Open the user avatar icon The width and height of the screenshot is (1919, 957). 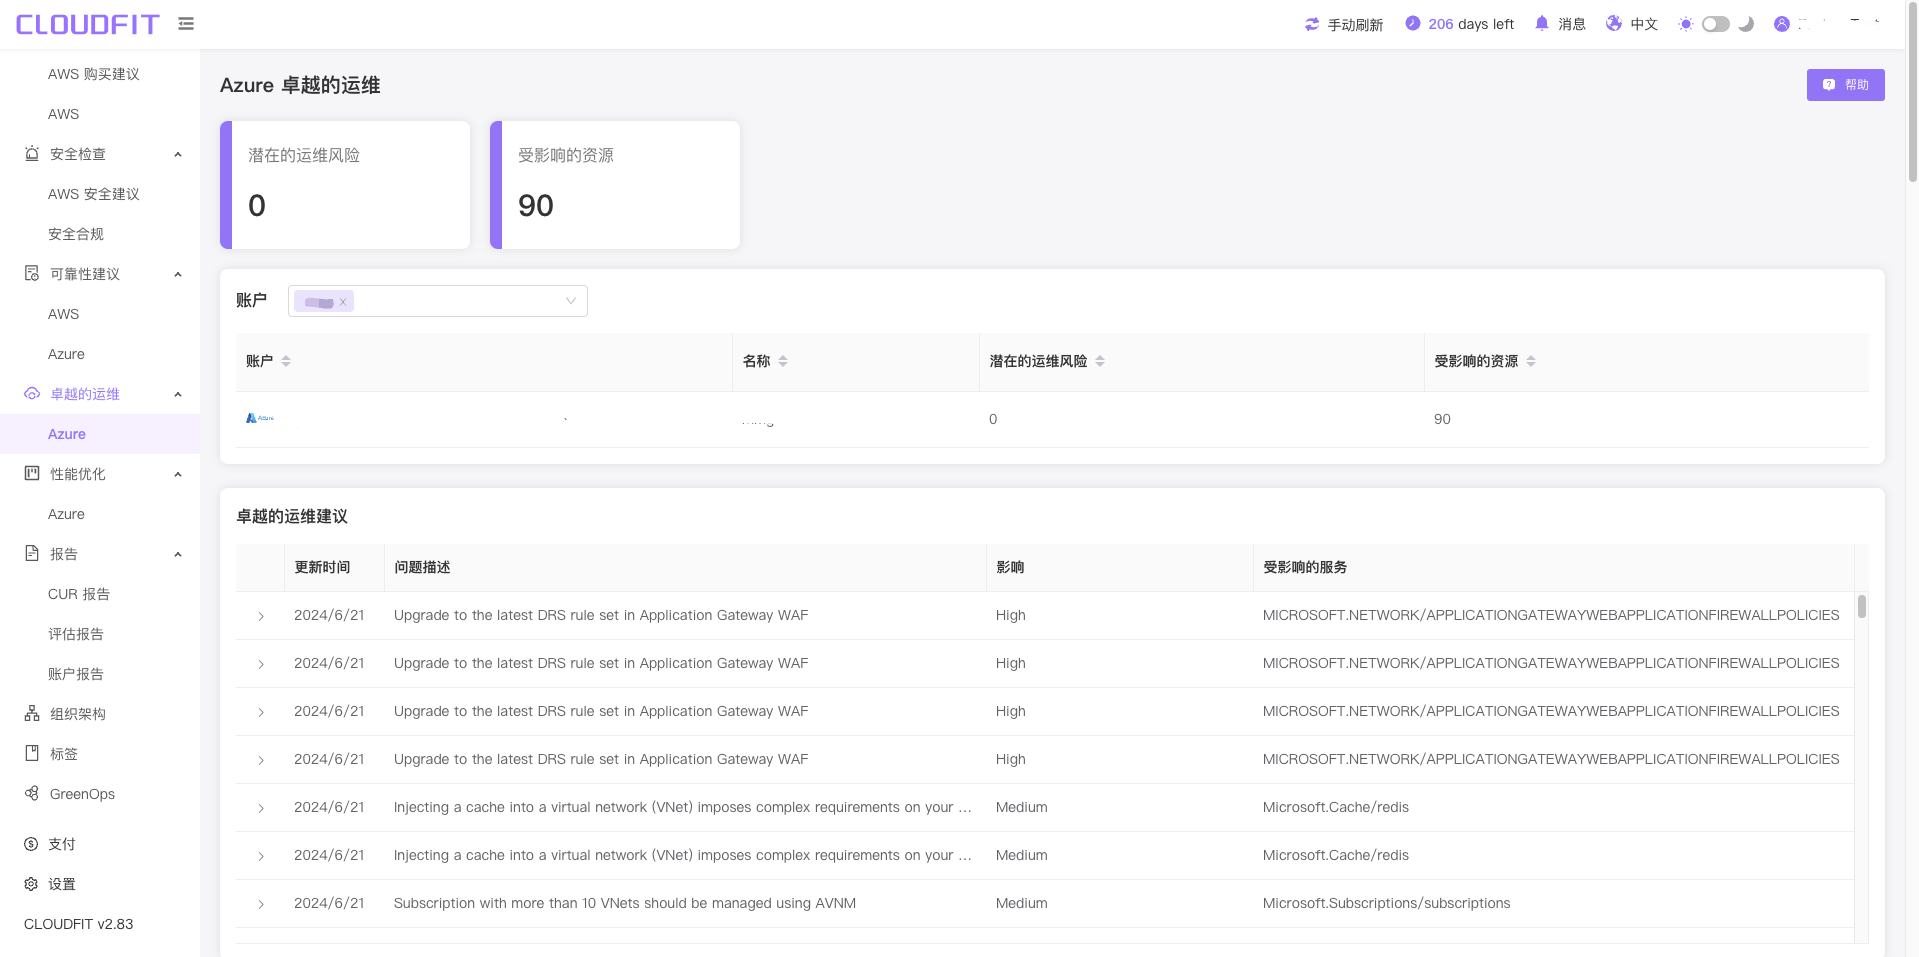pos(1782,24)
